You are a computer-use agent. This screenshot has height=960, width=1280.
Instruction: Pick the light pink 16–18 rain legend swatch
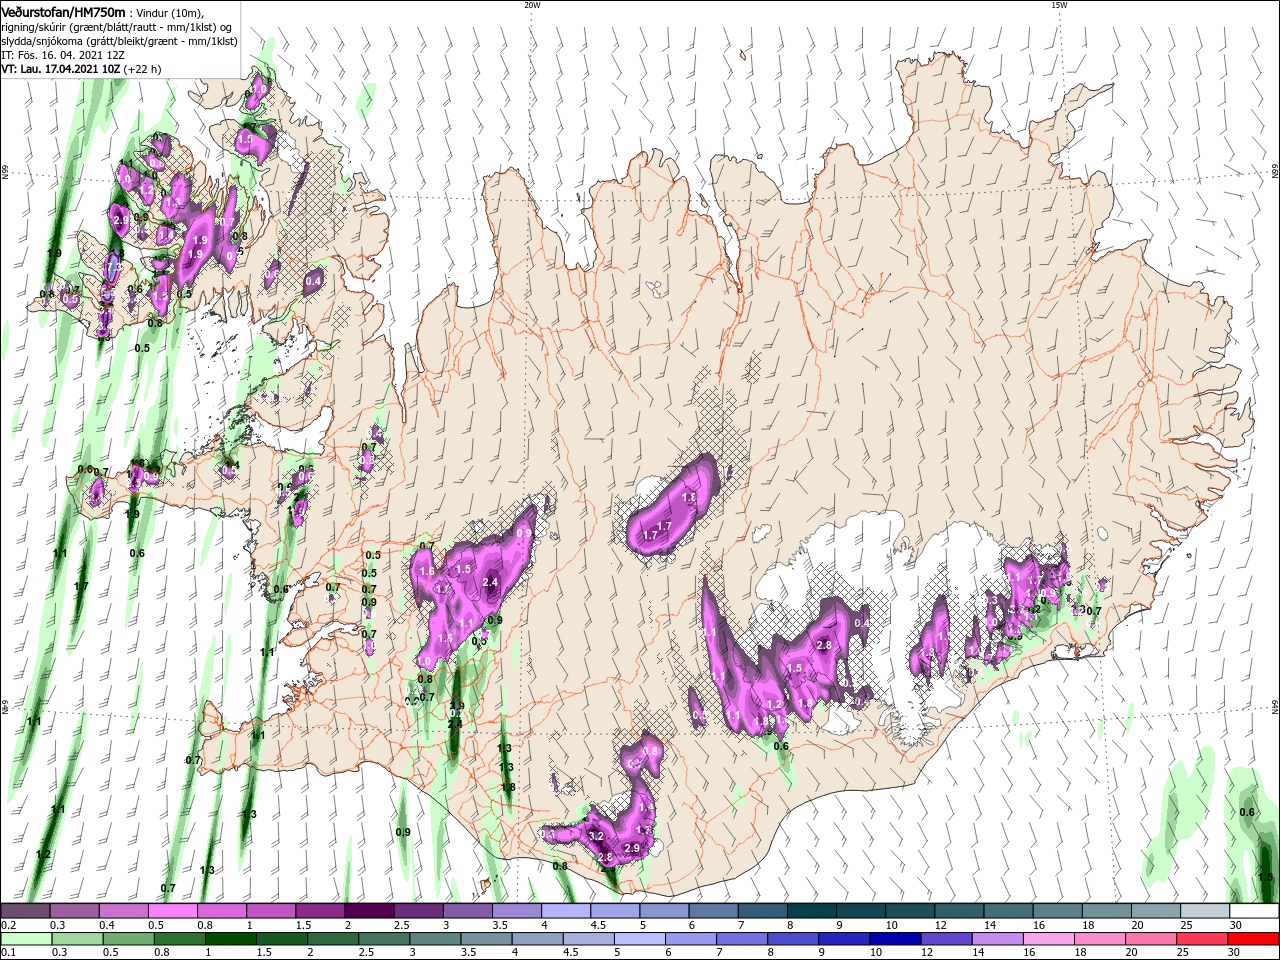pos(1047,939)
